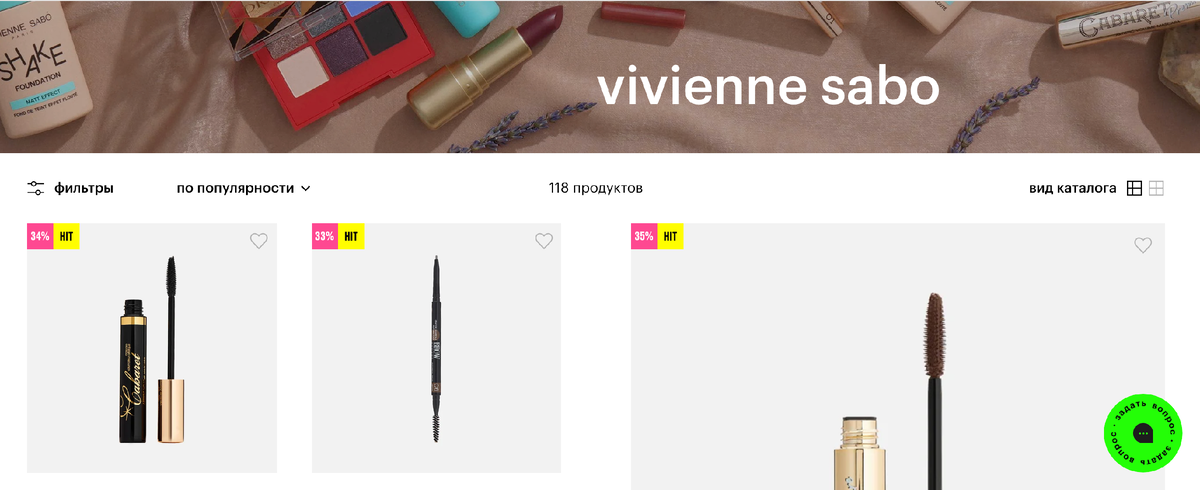Click the vivienne sabo banner title
The image size is (1200, 490).
(769, 88)
